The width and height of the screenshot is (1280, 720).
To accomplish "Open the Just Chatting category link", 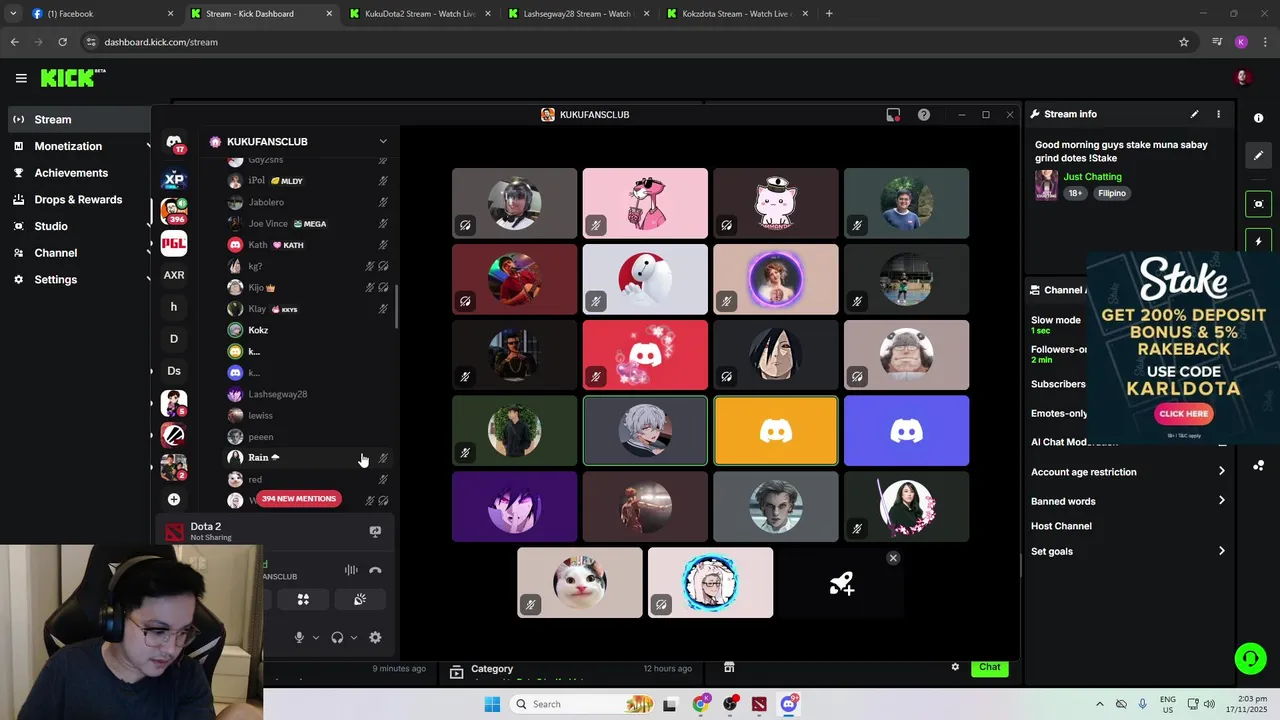I will (1092, 177).
